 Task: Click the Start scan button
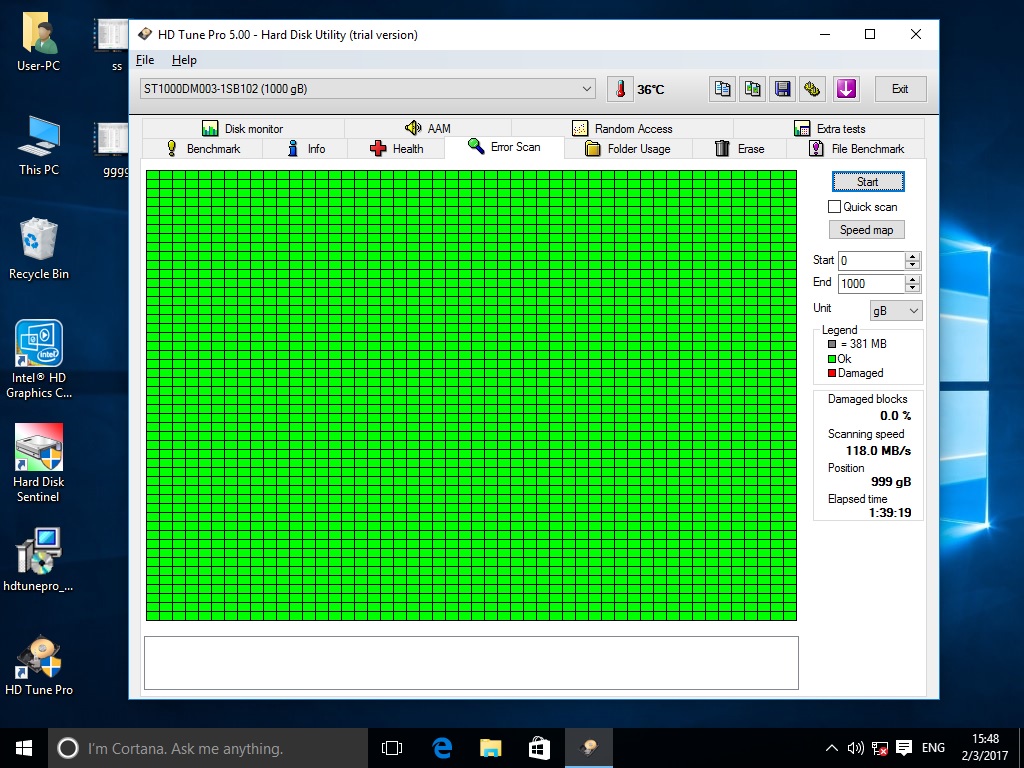click(868, 182)
